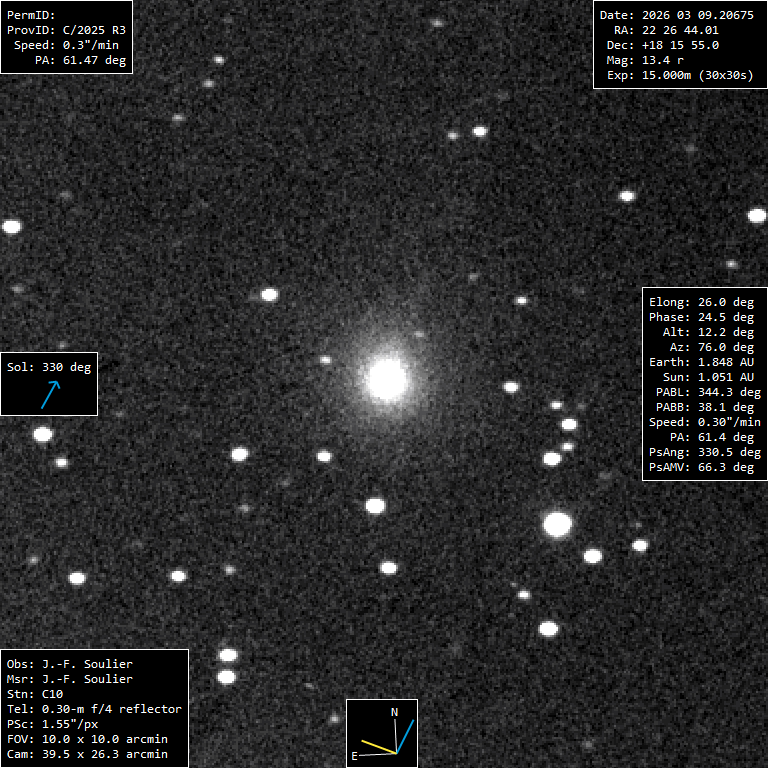Click the Obs: J.-F. Soulier line
The image size is (768, 768).
(x=69, y=663)
